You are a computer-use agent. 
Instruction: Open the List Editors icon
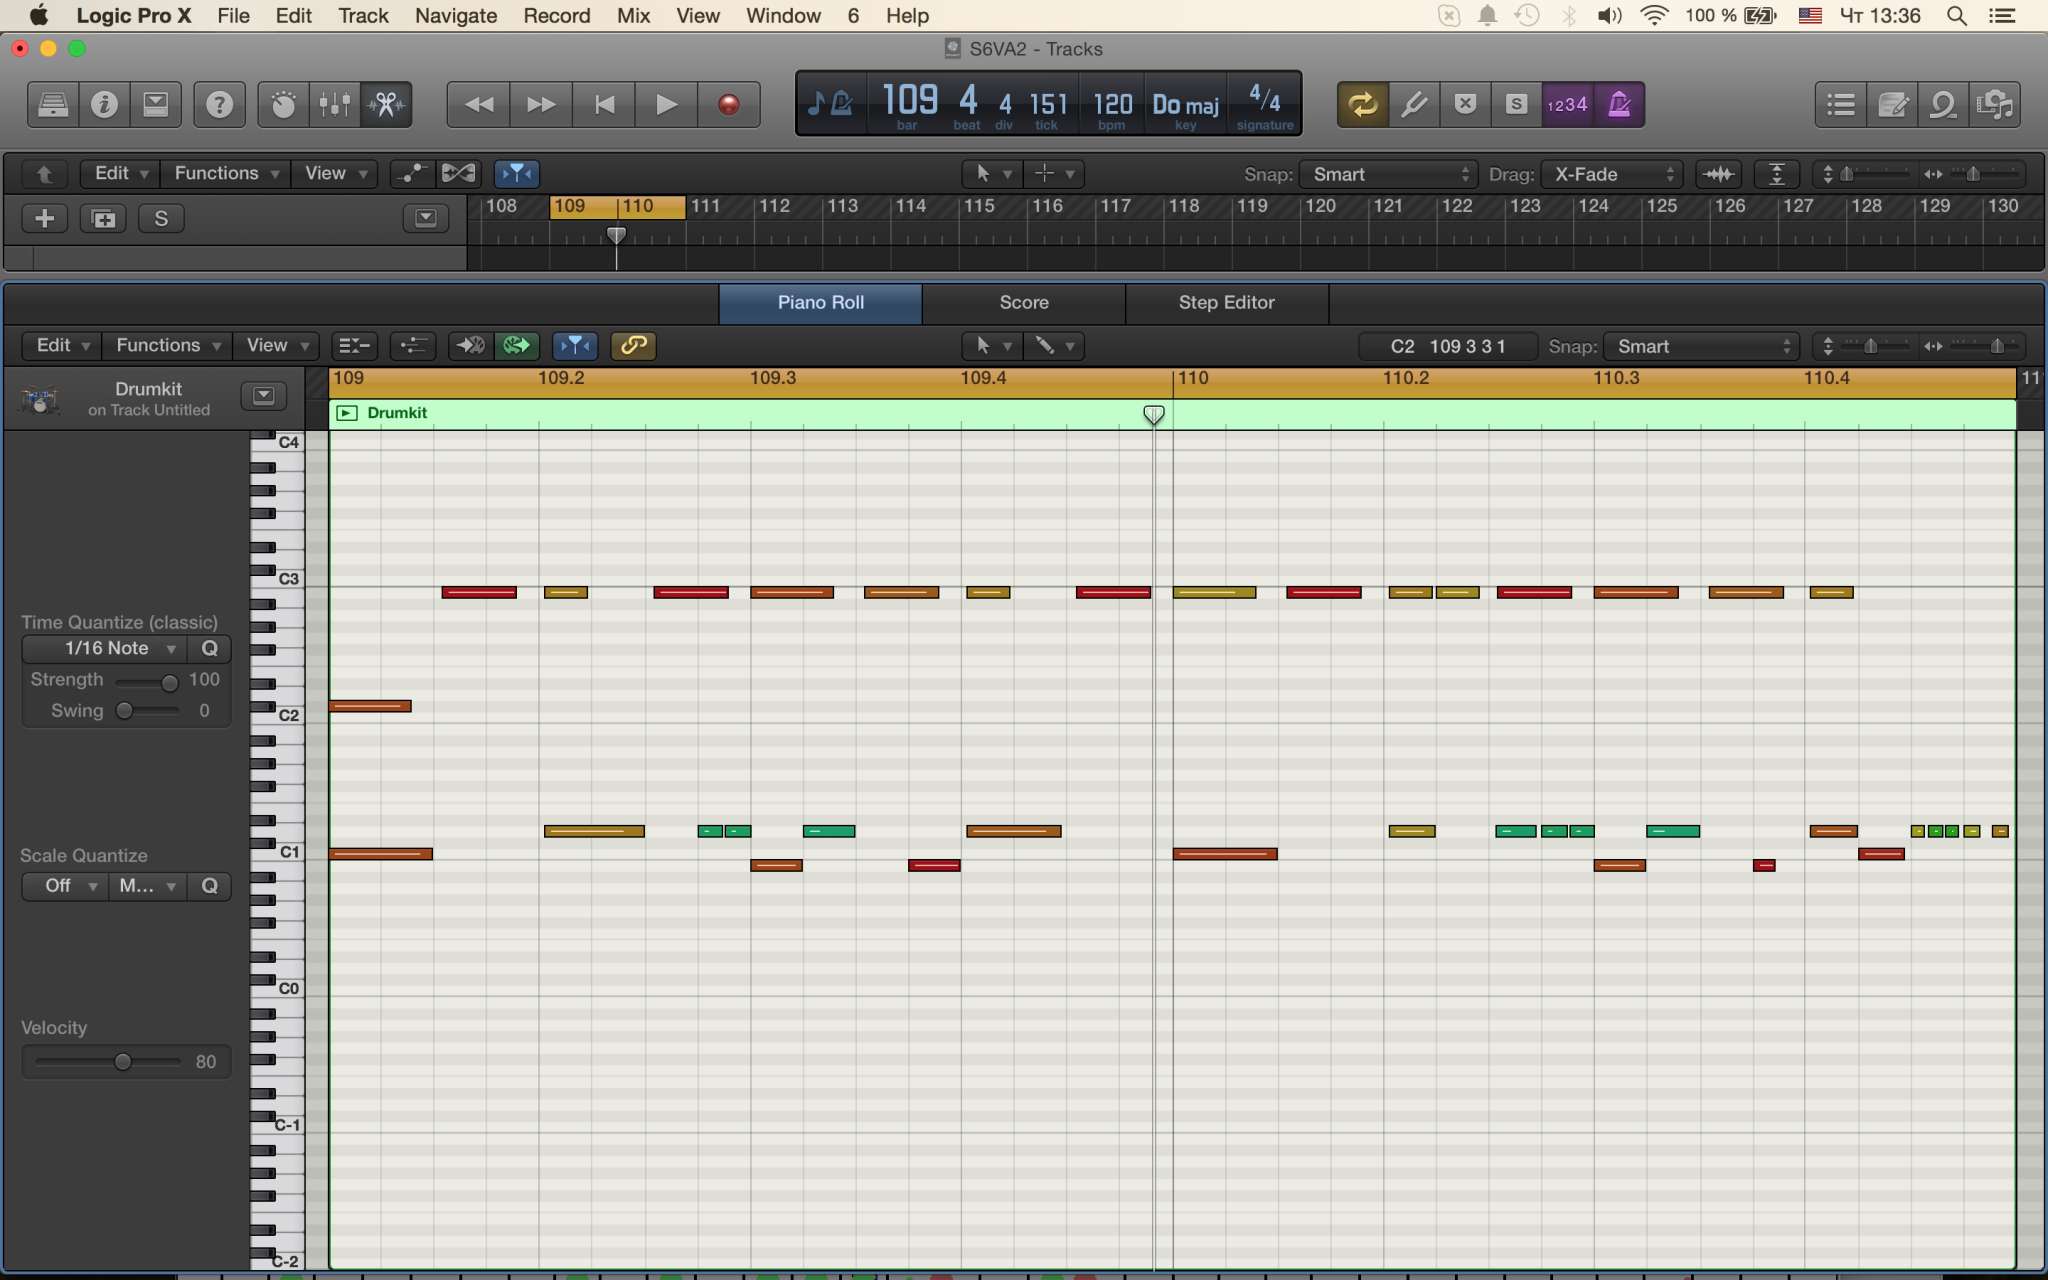1841,104
